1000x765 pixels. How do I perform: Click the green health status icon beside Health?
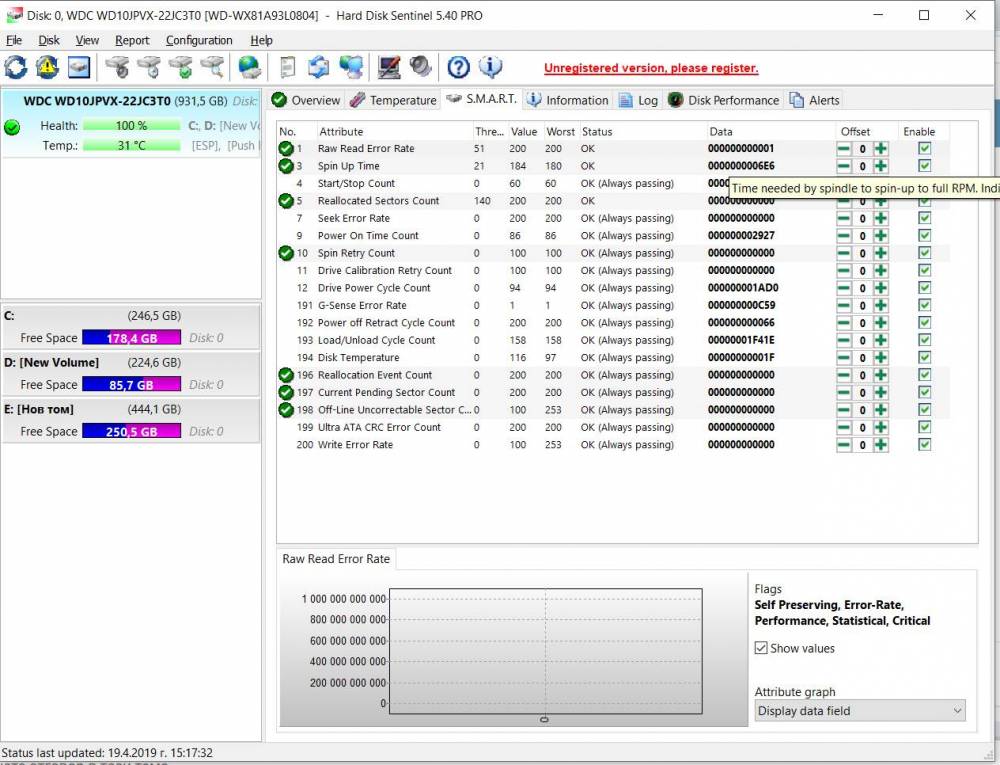(12, 128)
